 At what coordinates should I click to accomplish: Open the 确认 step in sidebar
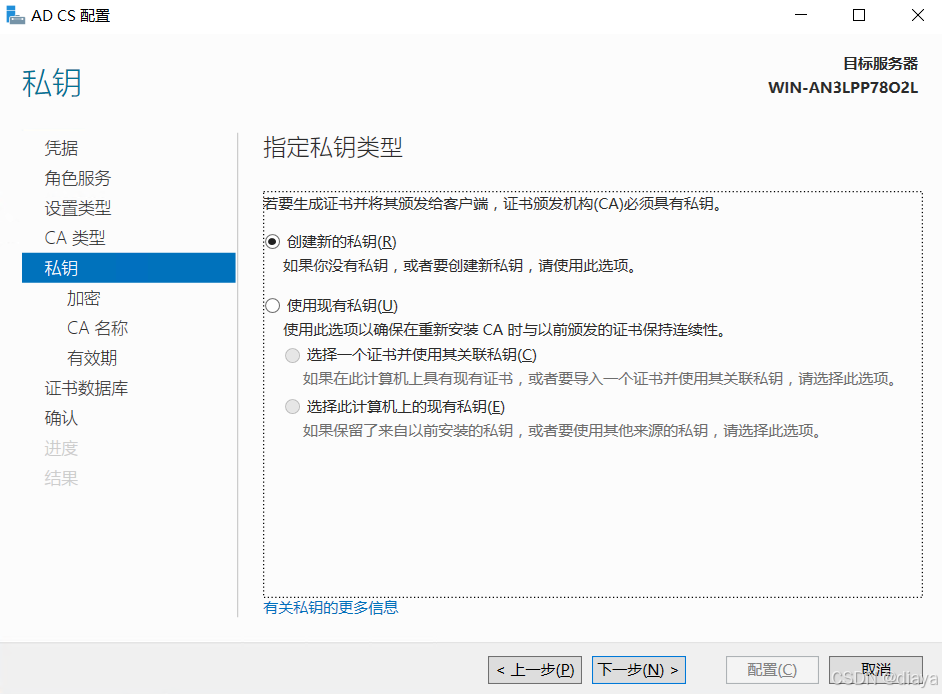click(61, 418)
